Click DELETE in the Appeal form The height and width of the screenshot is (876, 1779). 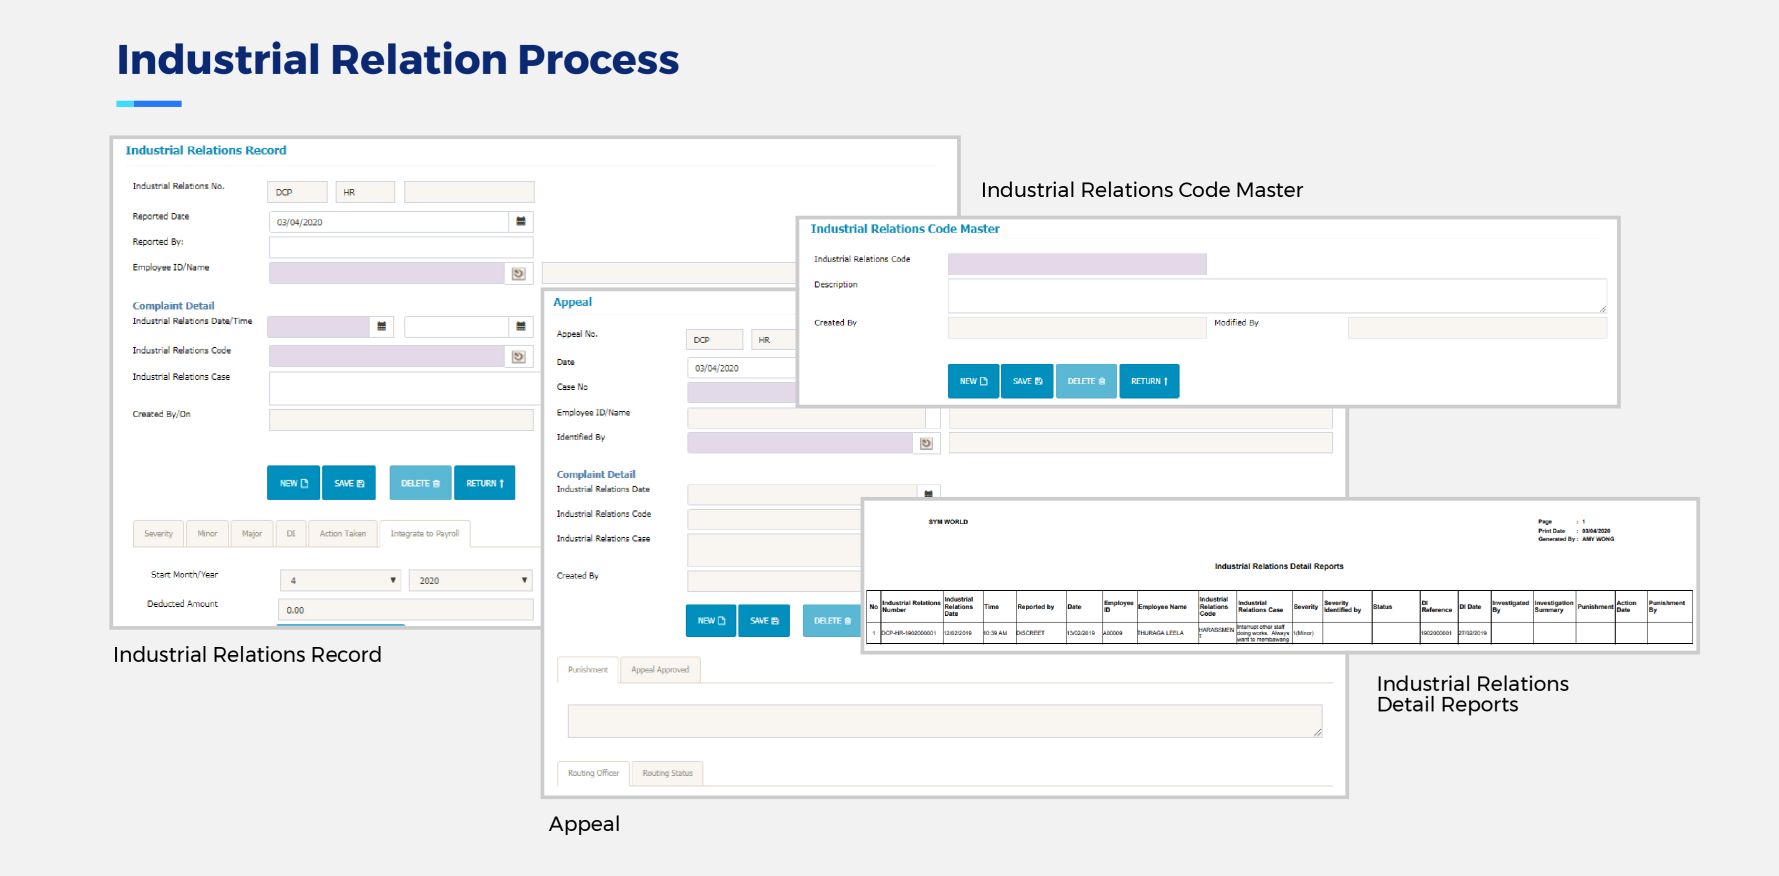[832, 621]
